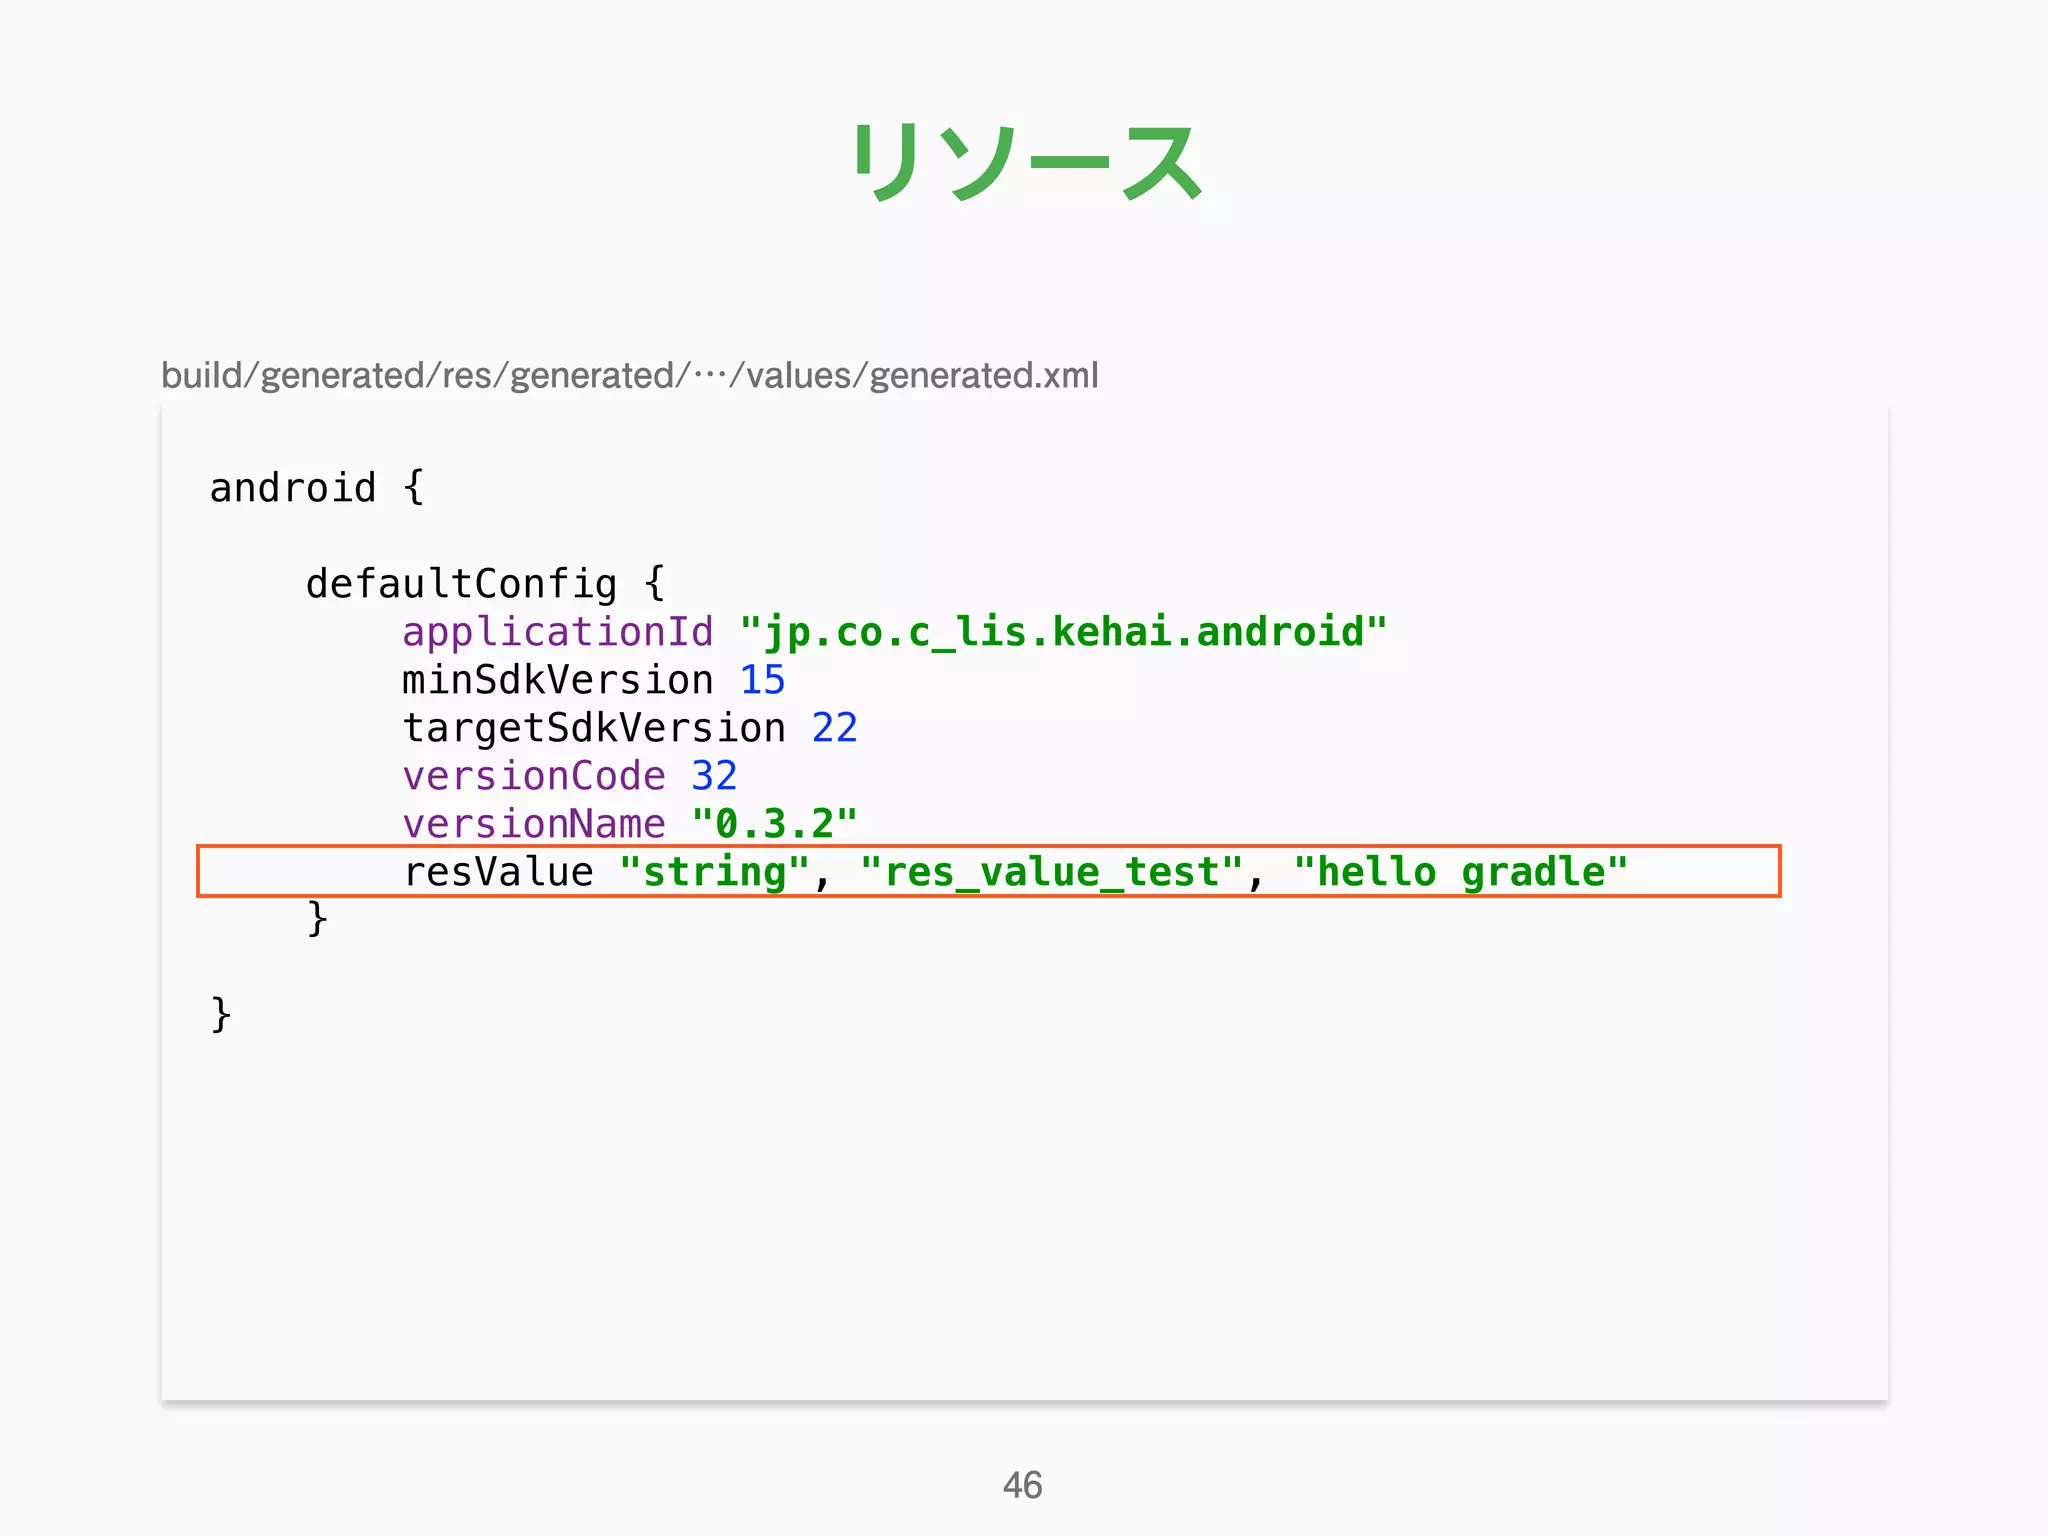Click the minSdkVersion keyword
The height and width of the screenshot is (1536, 2048).
coord(558,680)
